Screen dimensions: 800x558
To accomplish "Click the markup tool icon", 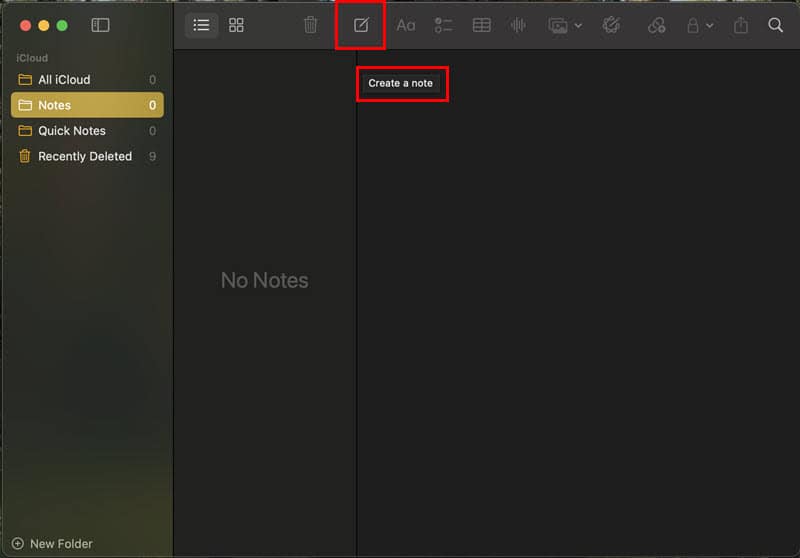I will point(611,25).
